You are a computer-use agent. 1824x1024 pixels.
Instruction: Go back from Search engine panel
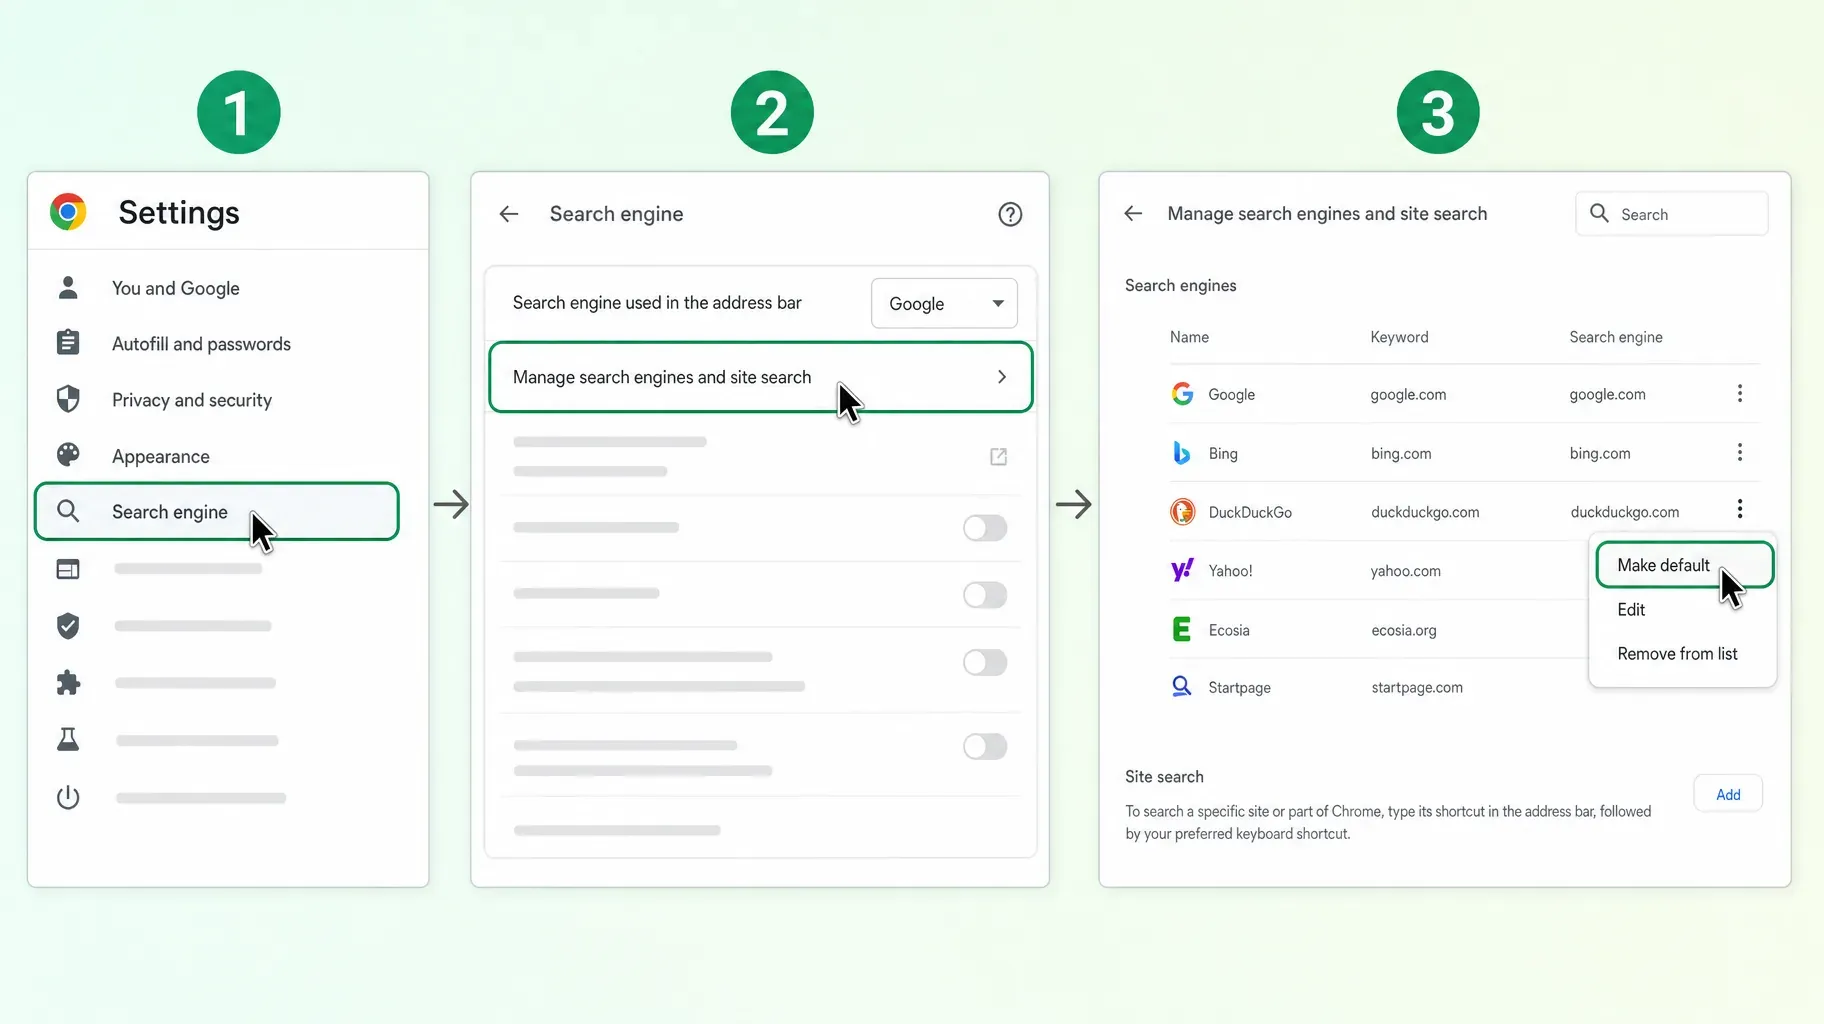point(509,214)
